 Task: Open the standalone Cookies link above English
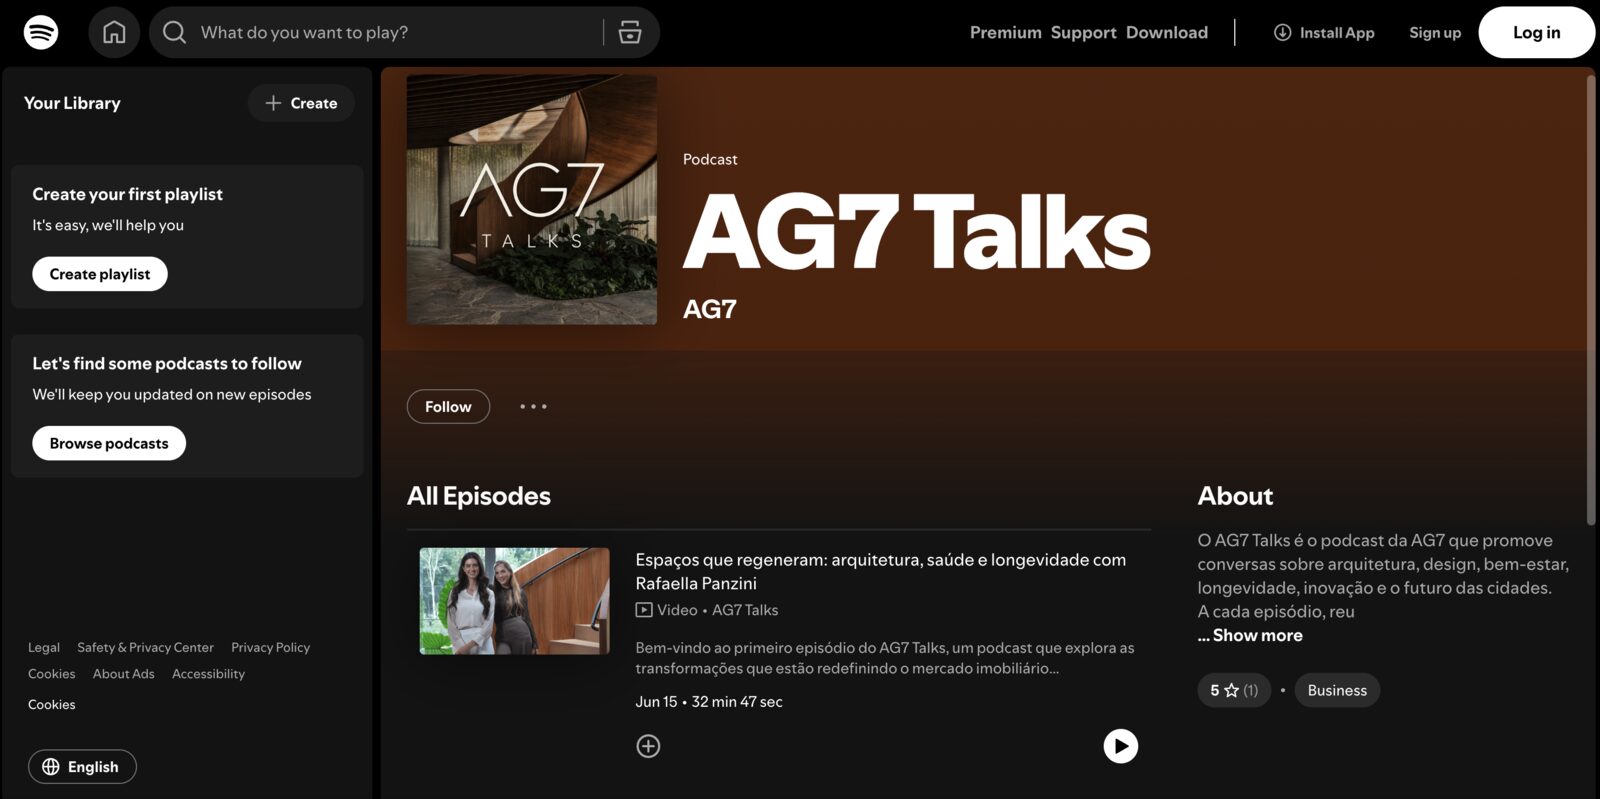52,704
